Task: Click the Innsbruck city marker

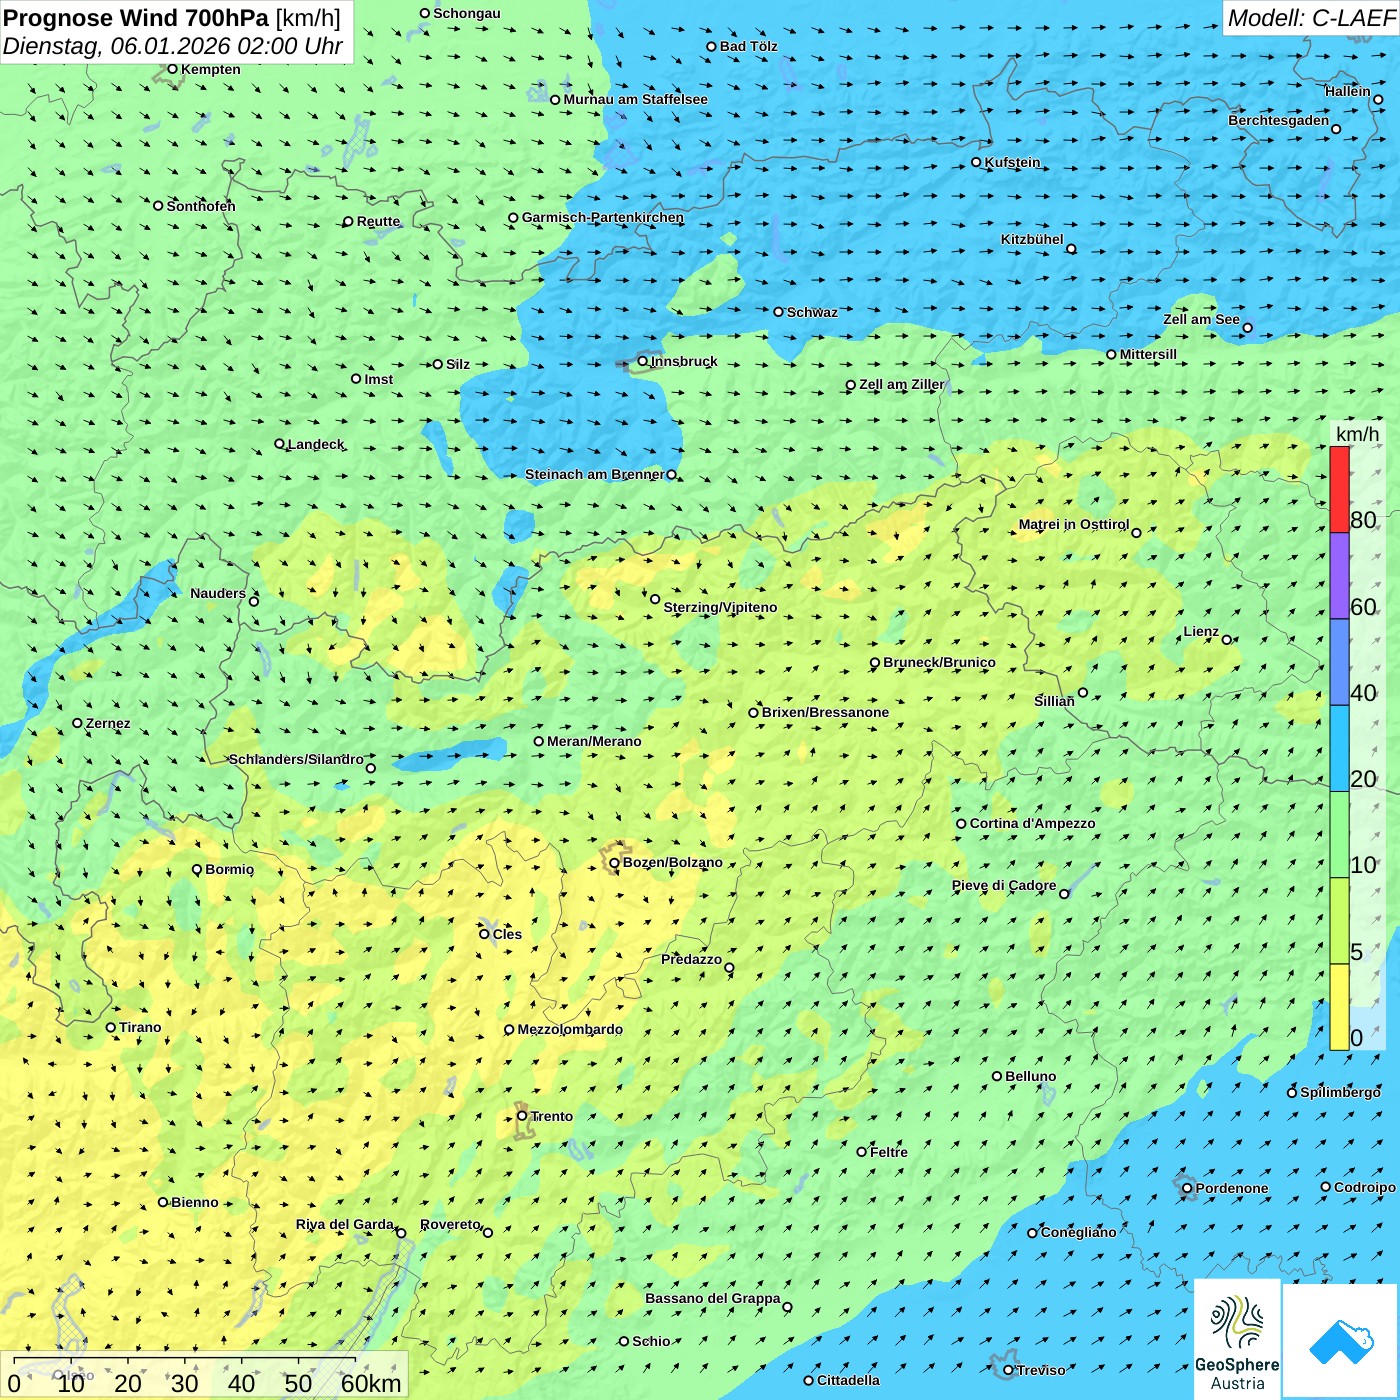Action: 643,361
